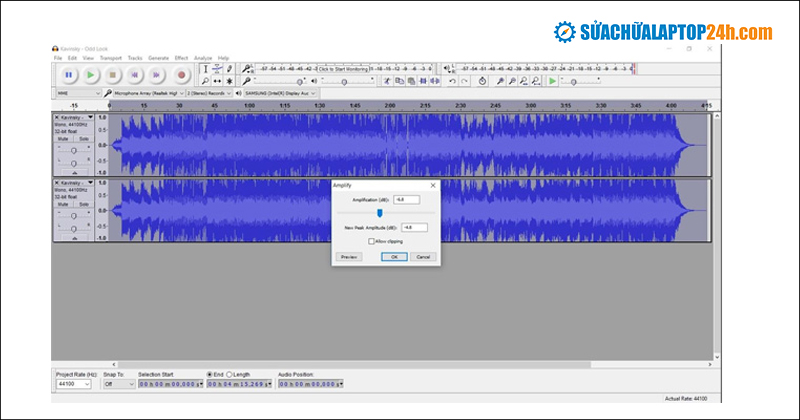The height and width of the screenshot is (420, 800).
Task: Click the Undo arrow in edit toolbar
Action: pos(451,80)
